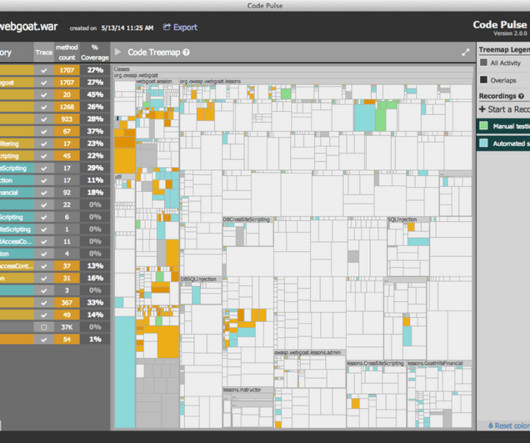Toggle trace checkbox for the 31-method row
Image resolution: width=530 pixels, height=443 pixels.
(44, 278)
